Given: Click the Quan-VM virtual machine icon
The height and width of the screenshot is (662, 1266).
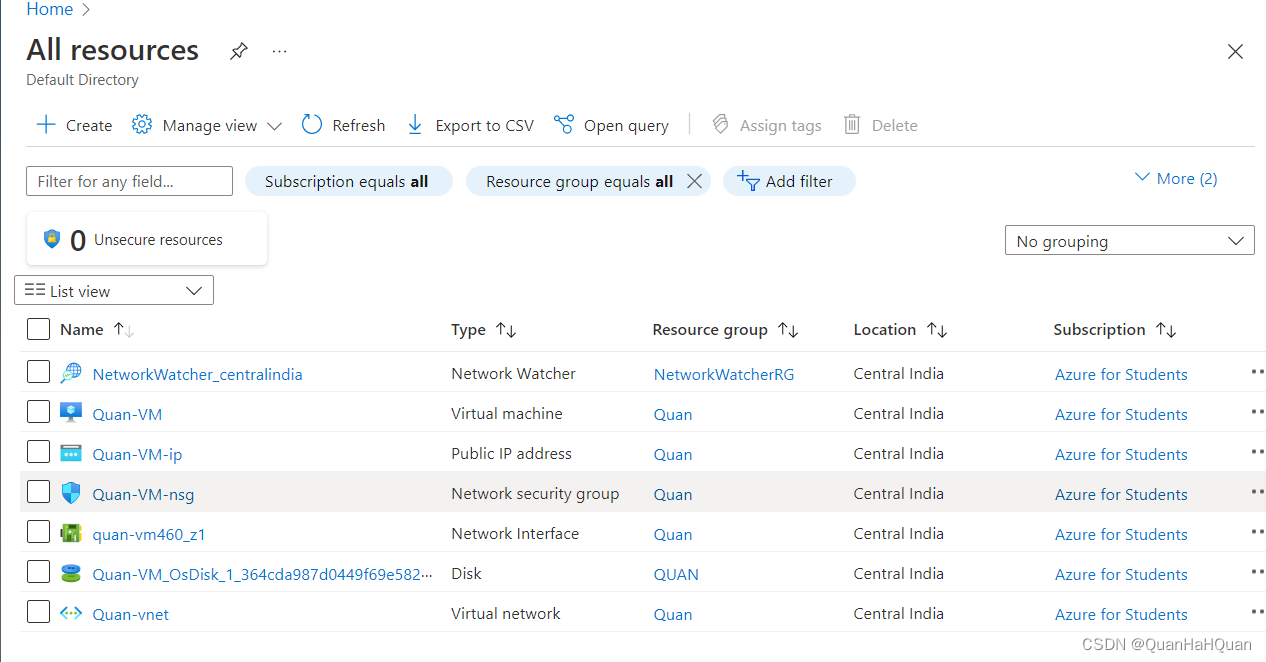Looking at the screenshot, I should (x=71, y=413).
